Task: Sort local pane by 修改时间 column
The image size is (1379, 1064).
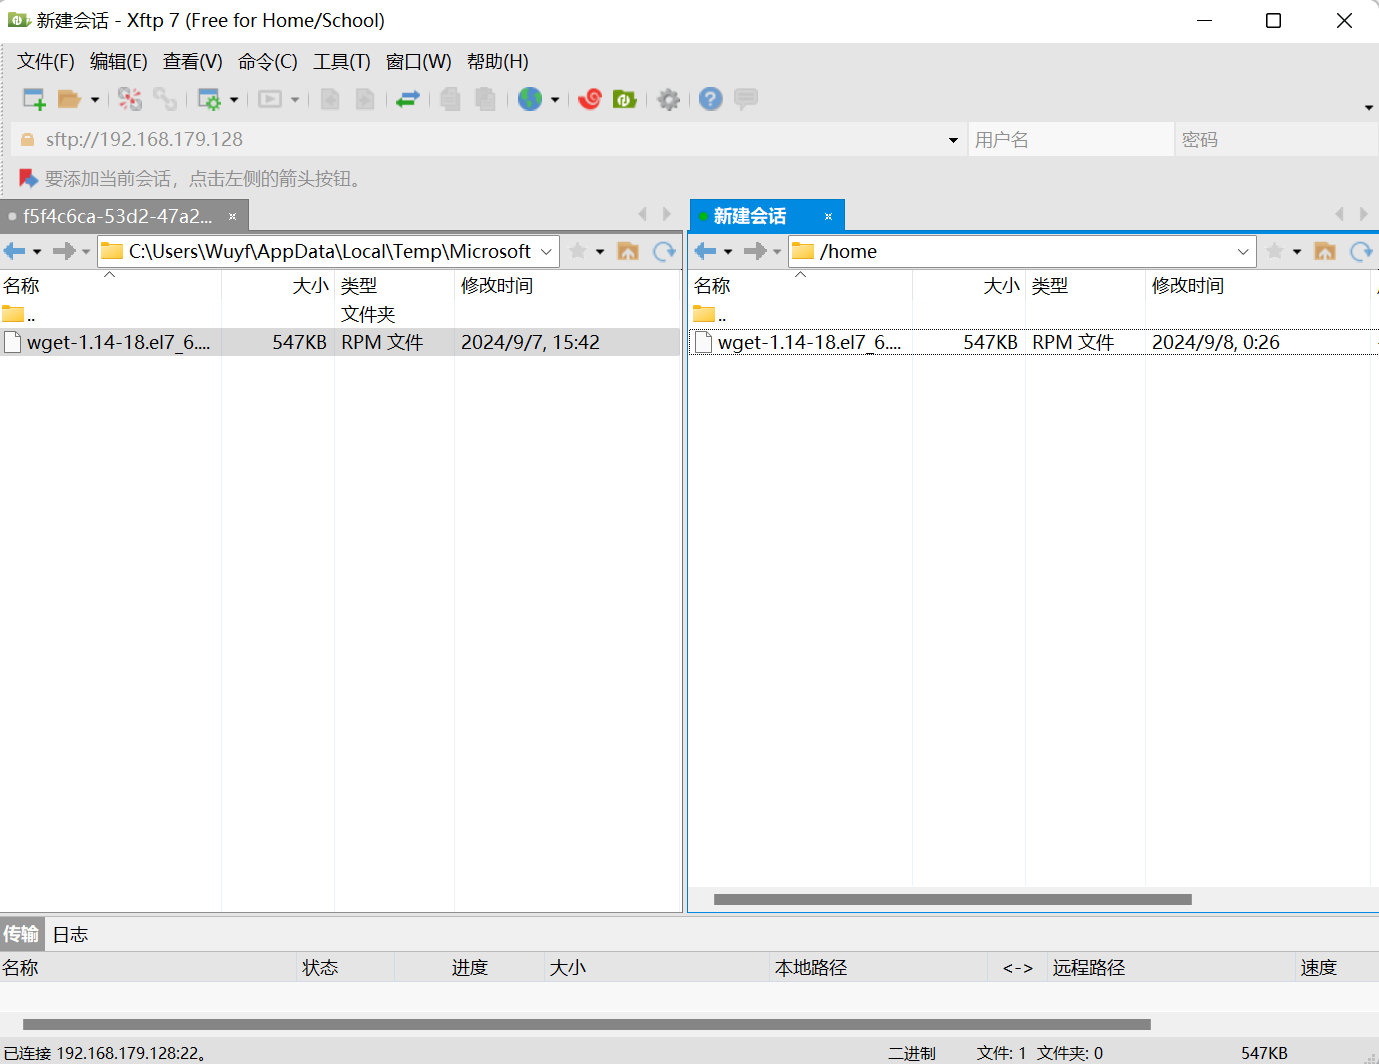Action: pyautogui.click(x=567, y=286)
